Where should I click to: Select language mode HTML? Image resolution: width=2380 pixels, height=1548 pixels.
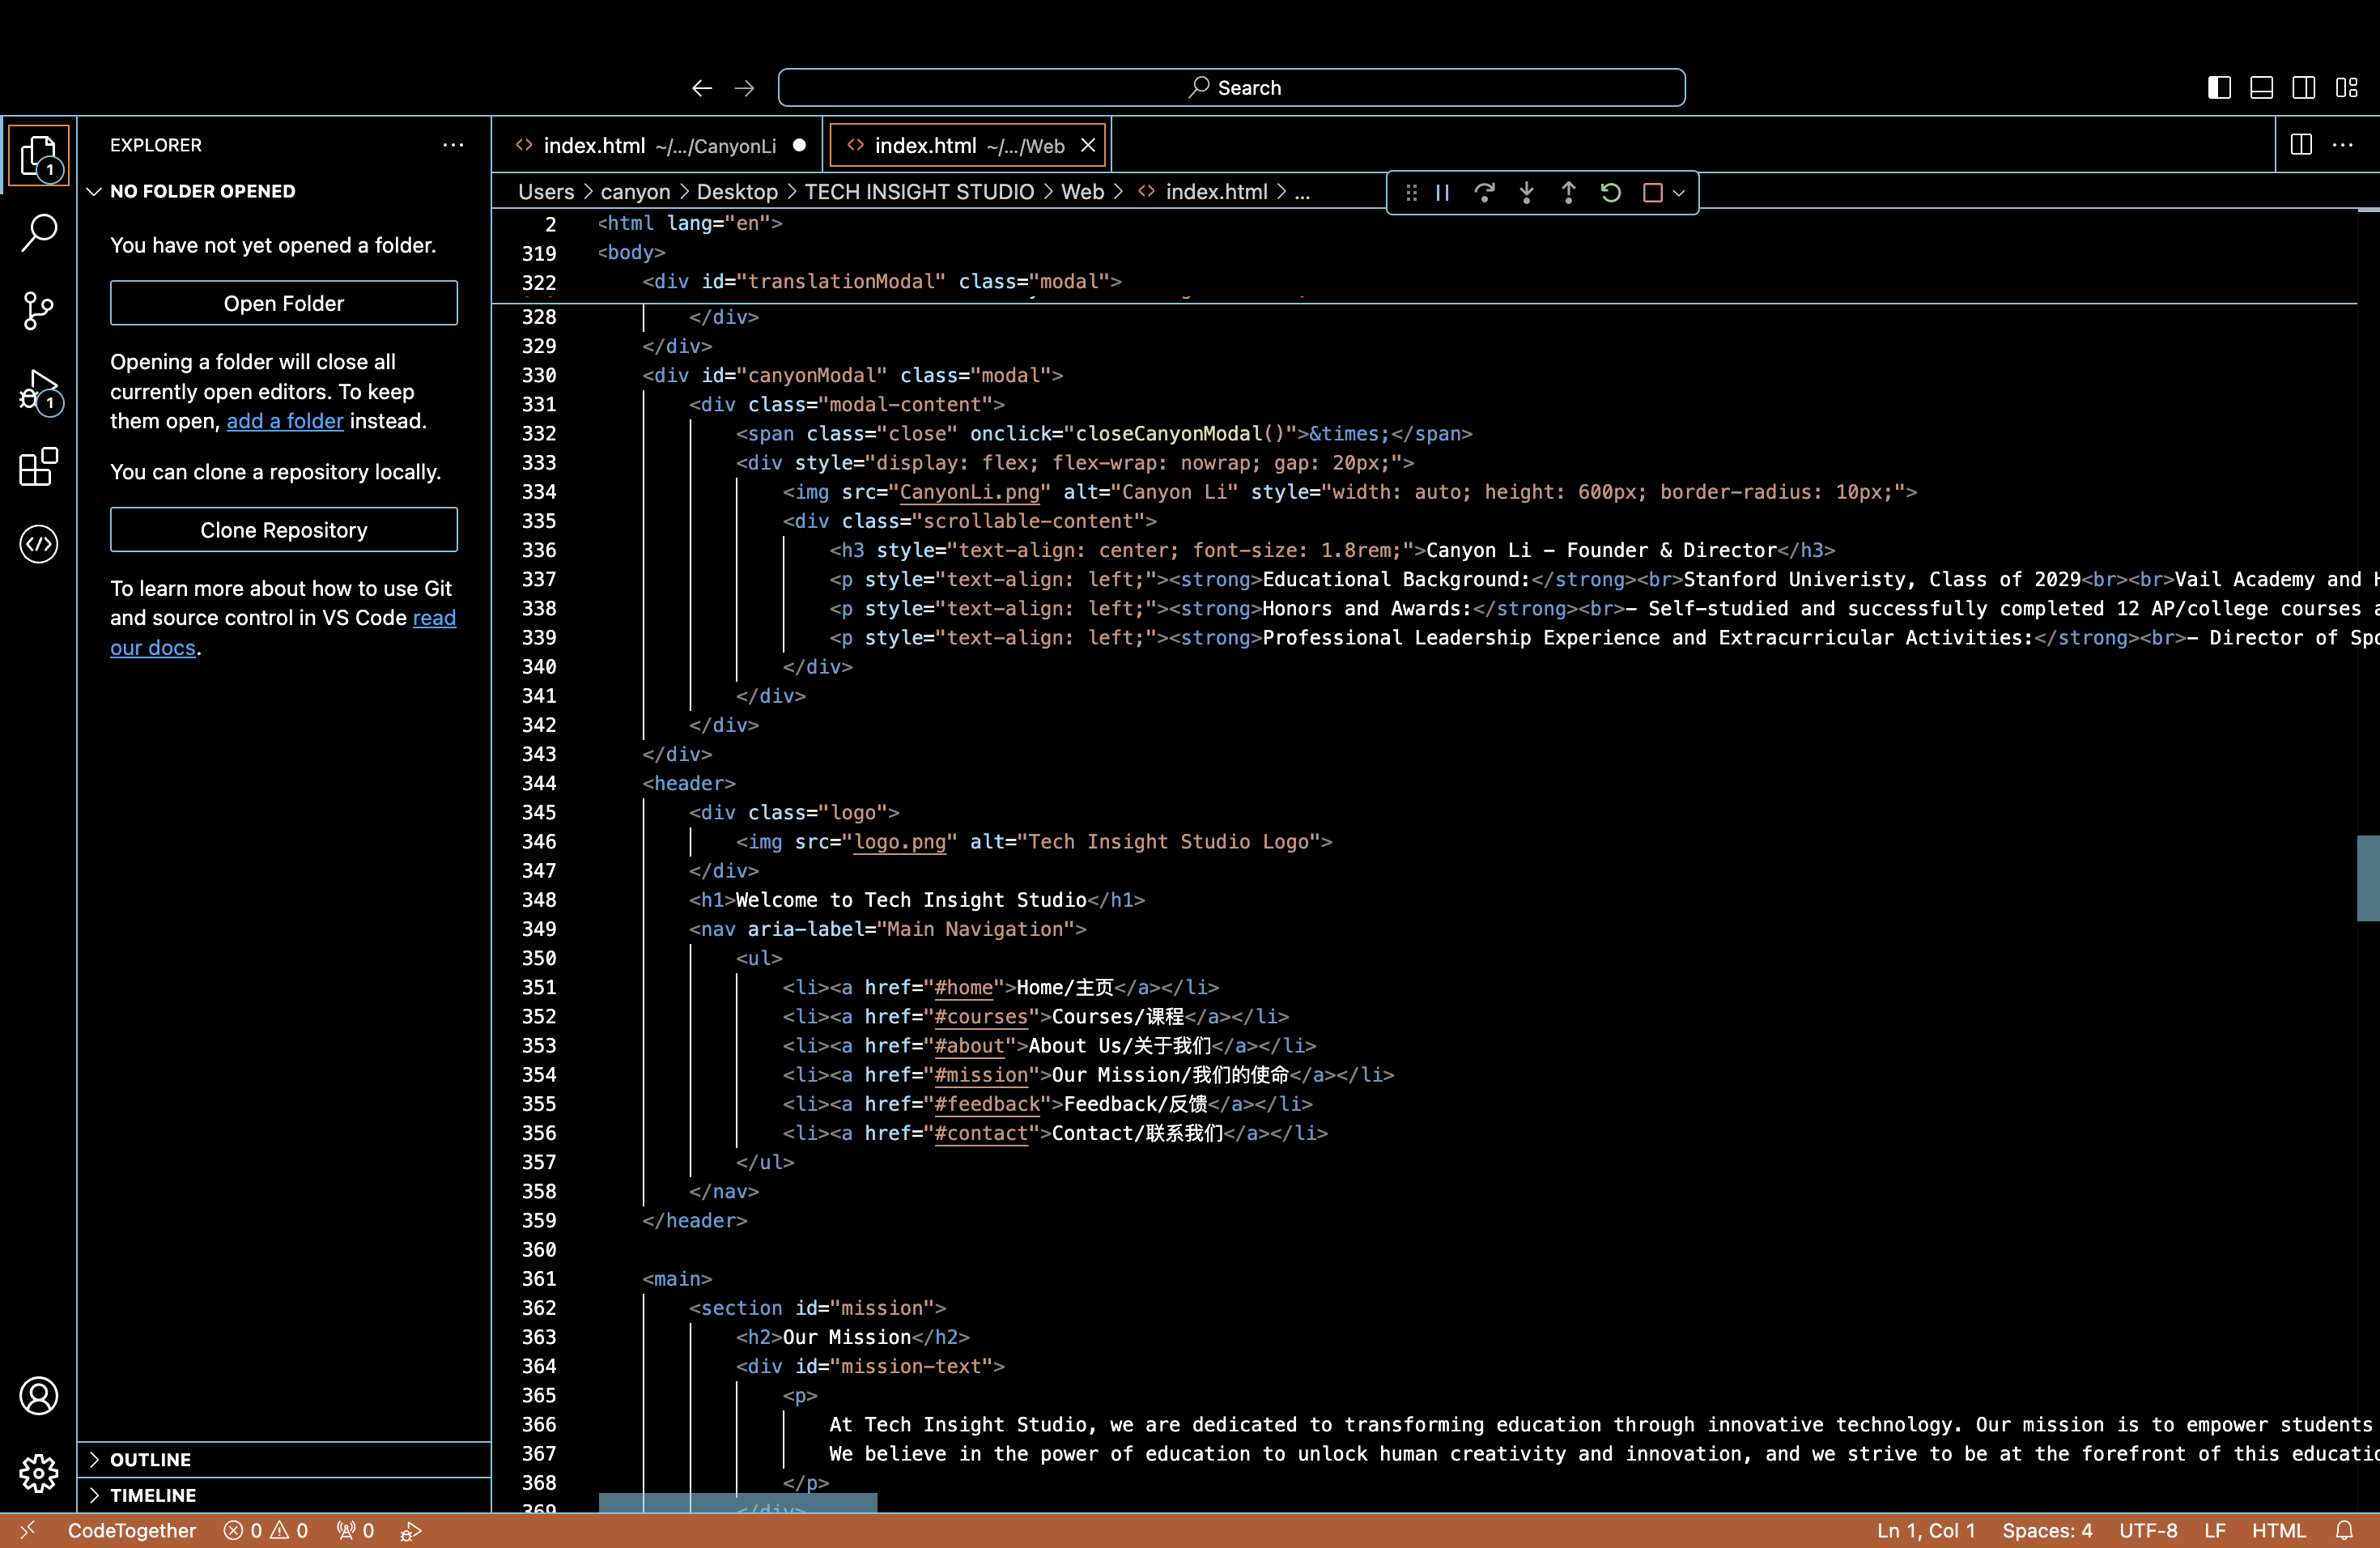coord(2279,1530)
